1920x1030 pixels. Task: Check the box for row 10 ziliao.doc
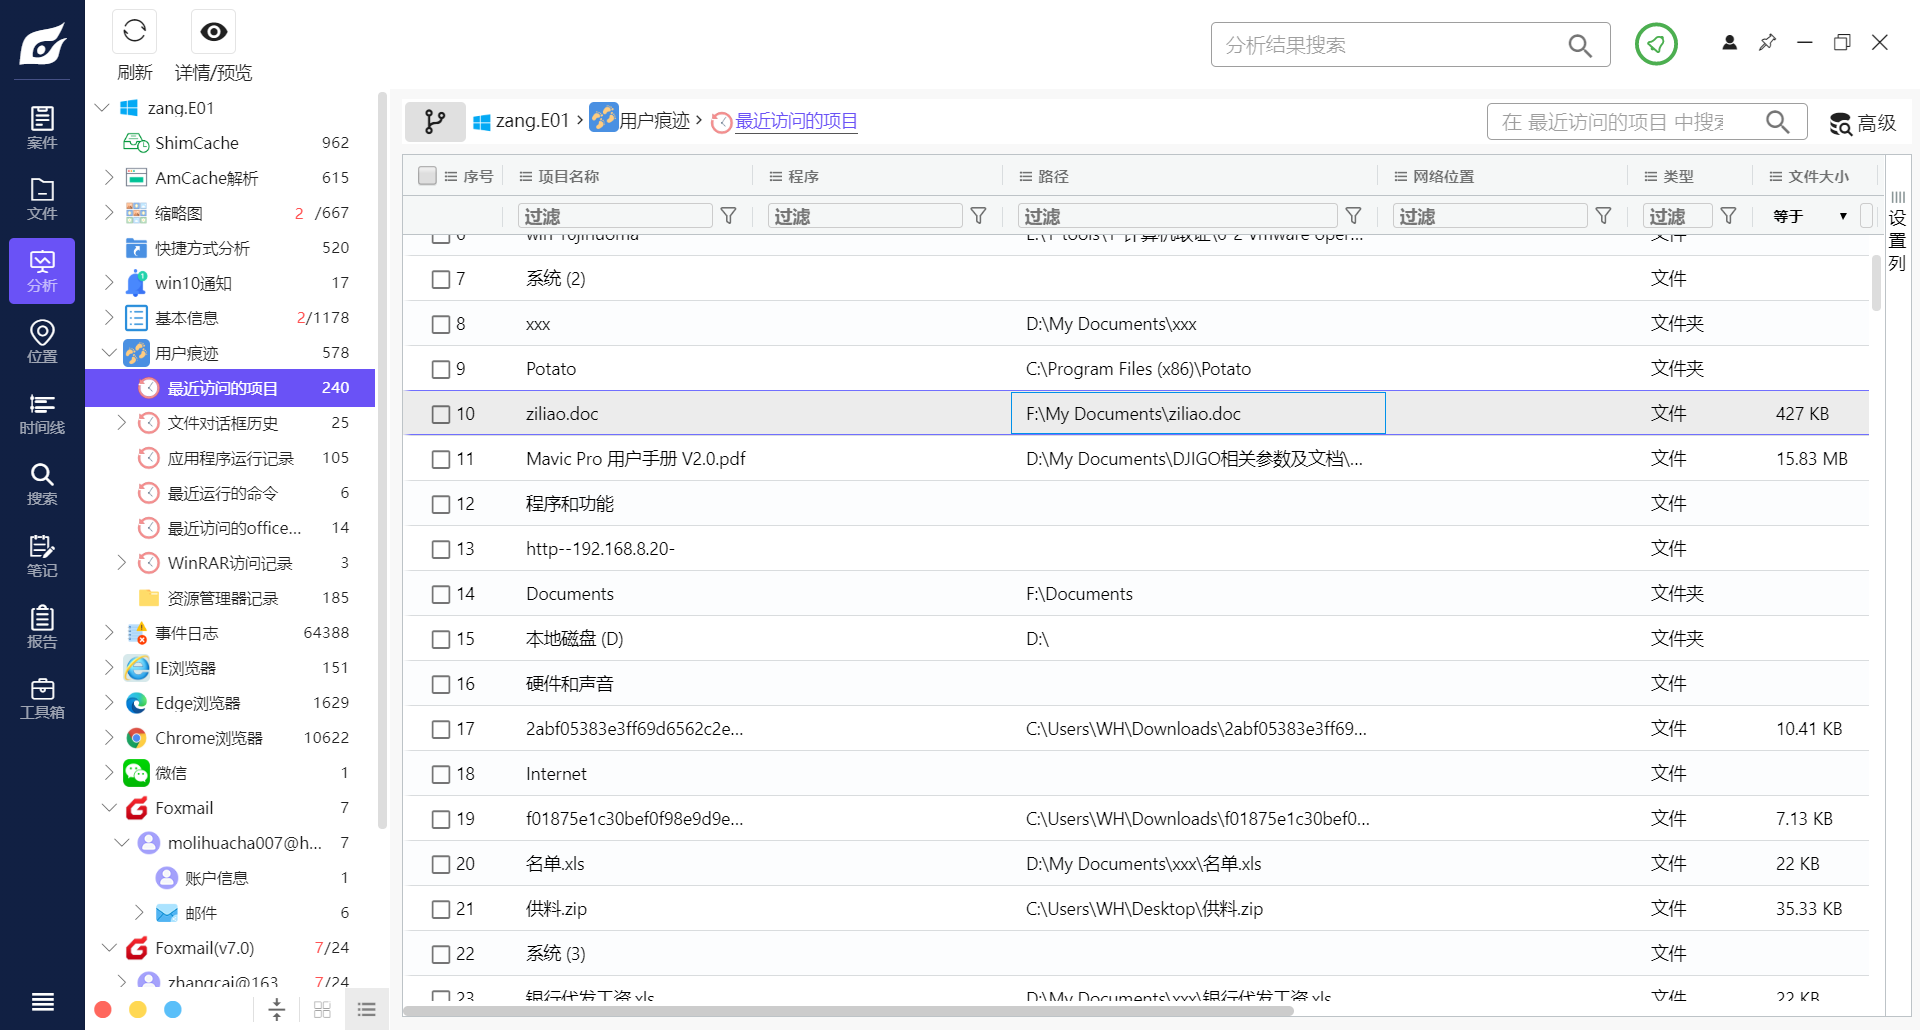click(x=441, y=414)
